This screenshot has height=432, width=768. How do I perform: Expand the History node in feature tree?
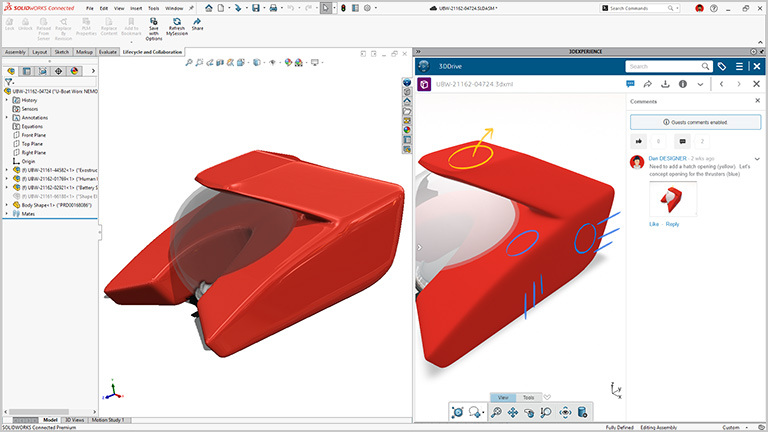click(7, 100)
